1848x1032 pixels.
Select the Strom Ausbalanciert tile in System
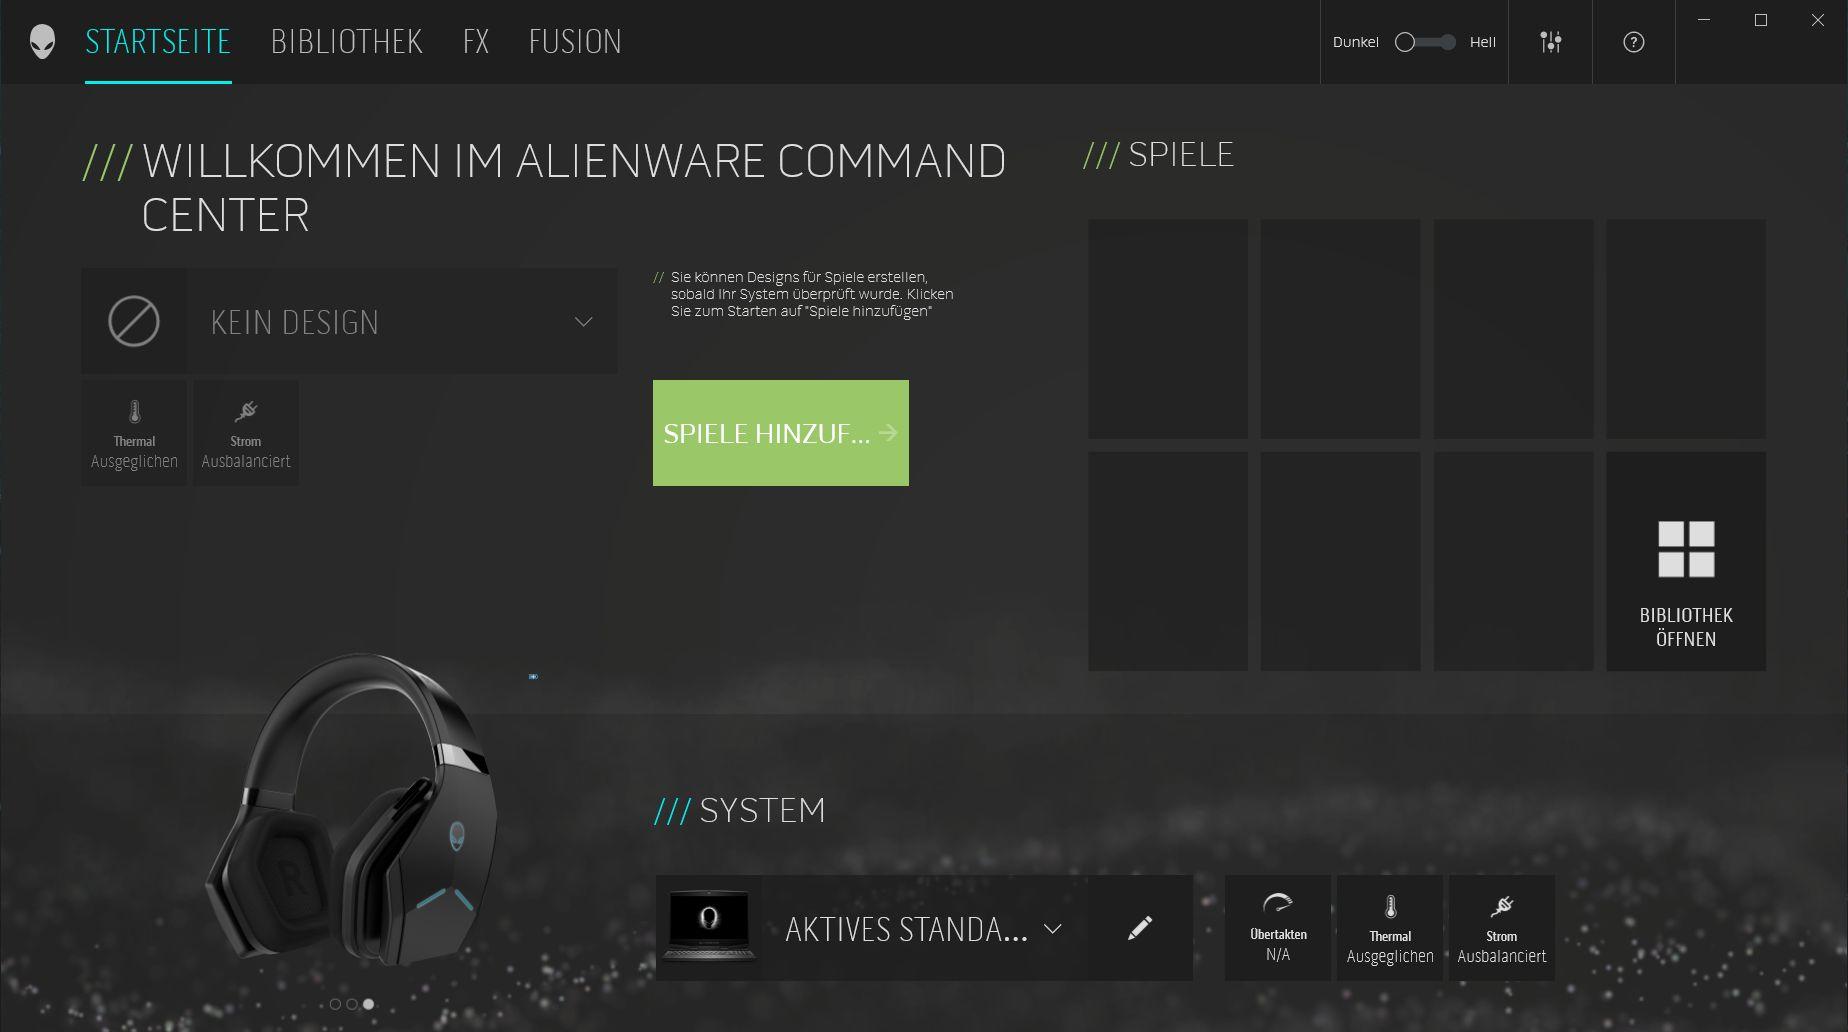tap(1501, 928)
